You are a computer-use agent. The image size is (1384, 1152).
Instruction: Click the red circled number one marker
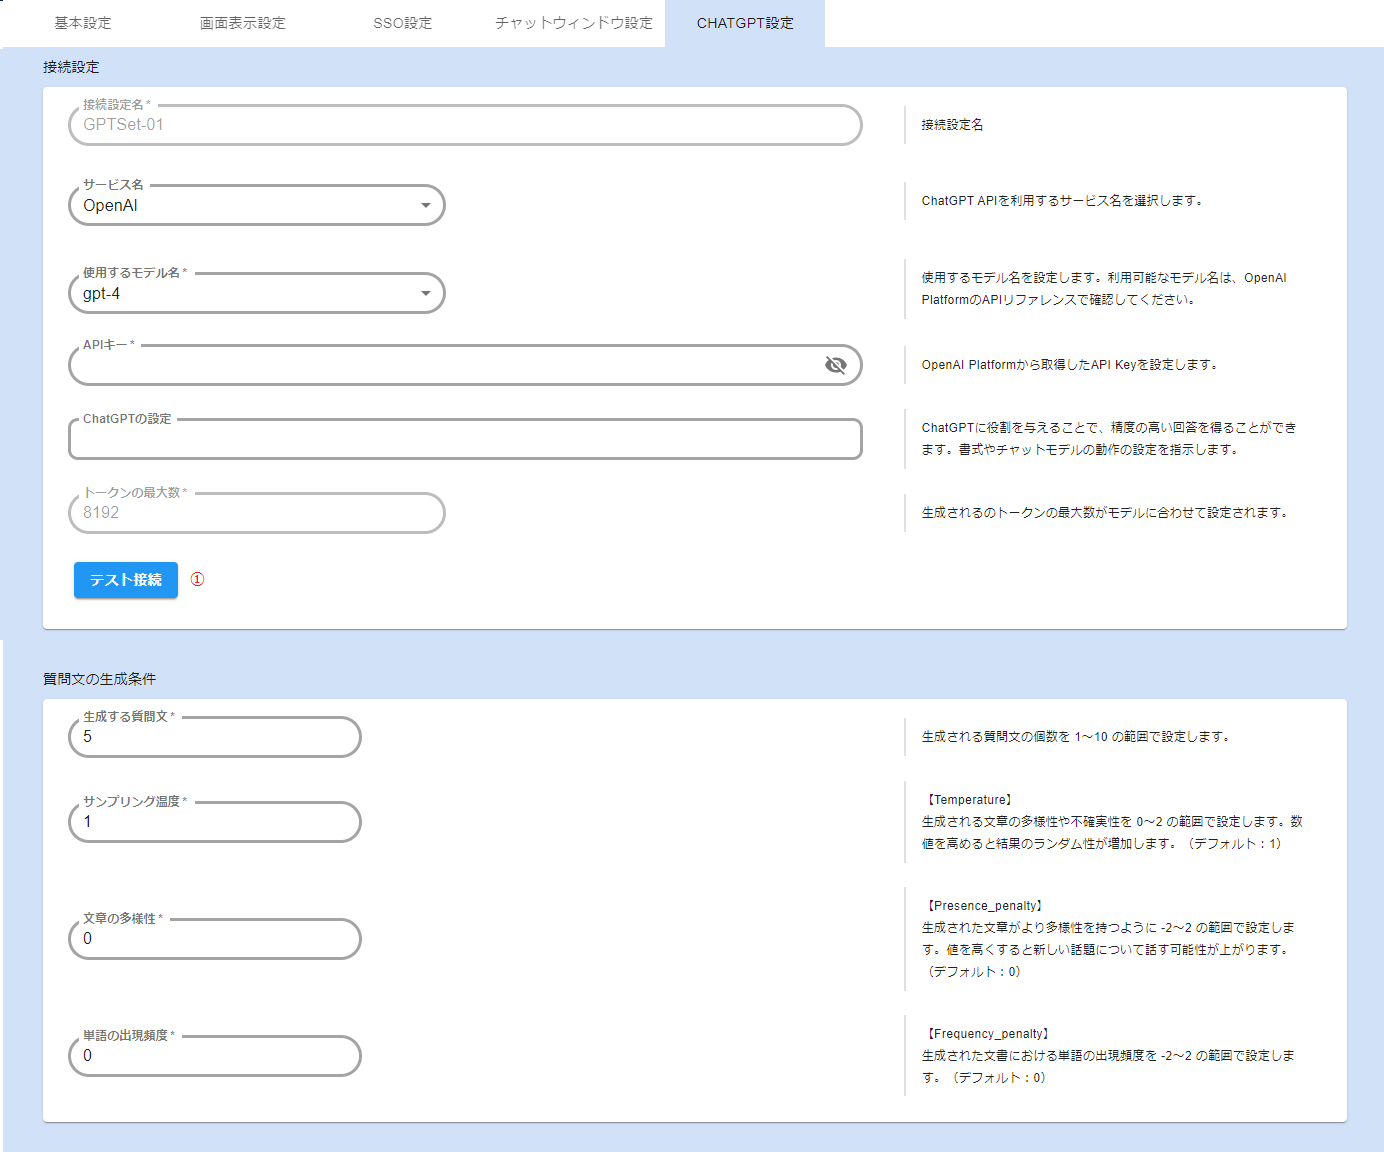coord(197,580)
